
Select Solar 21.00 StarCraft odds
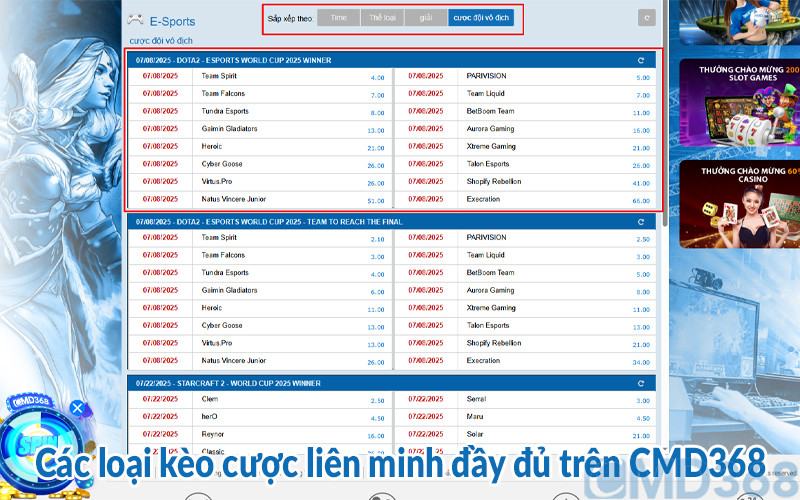coord(641,436)
